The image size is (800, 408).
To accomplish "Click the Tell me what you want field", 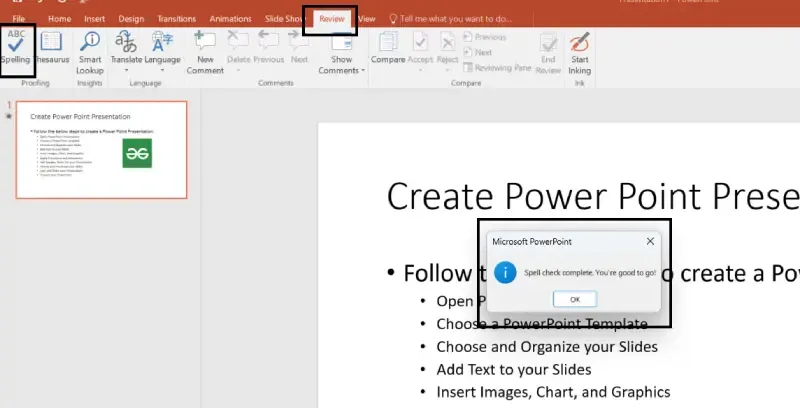I will click(x=456, y=19).
